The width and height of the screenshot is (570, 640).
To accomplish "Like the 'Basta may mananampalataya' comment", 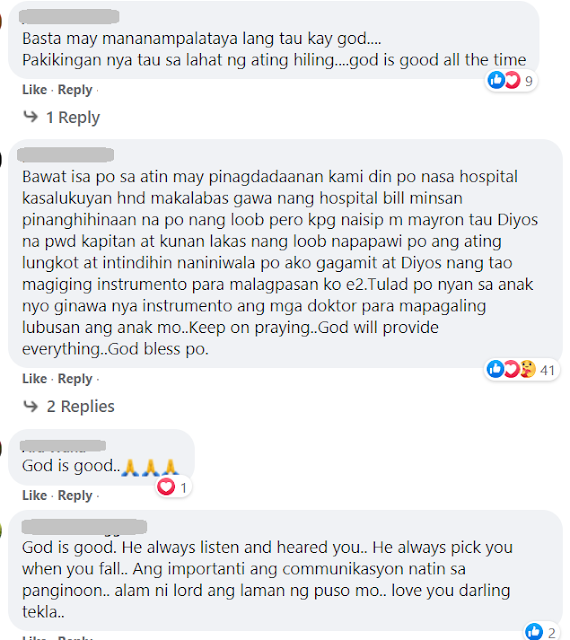I will point(34,89).
